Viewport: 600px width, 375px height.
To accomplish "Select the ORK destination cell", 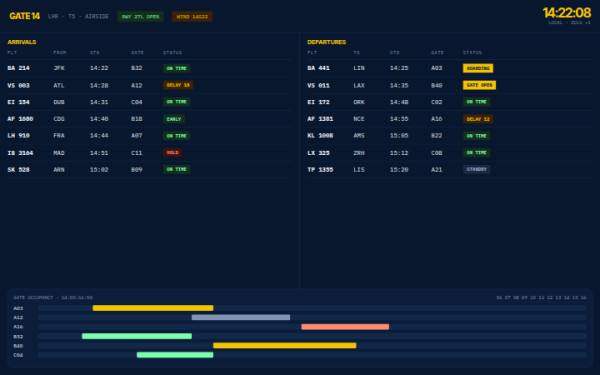I will [359, 102].
